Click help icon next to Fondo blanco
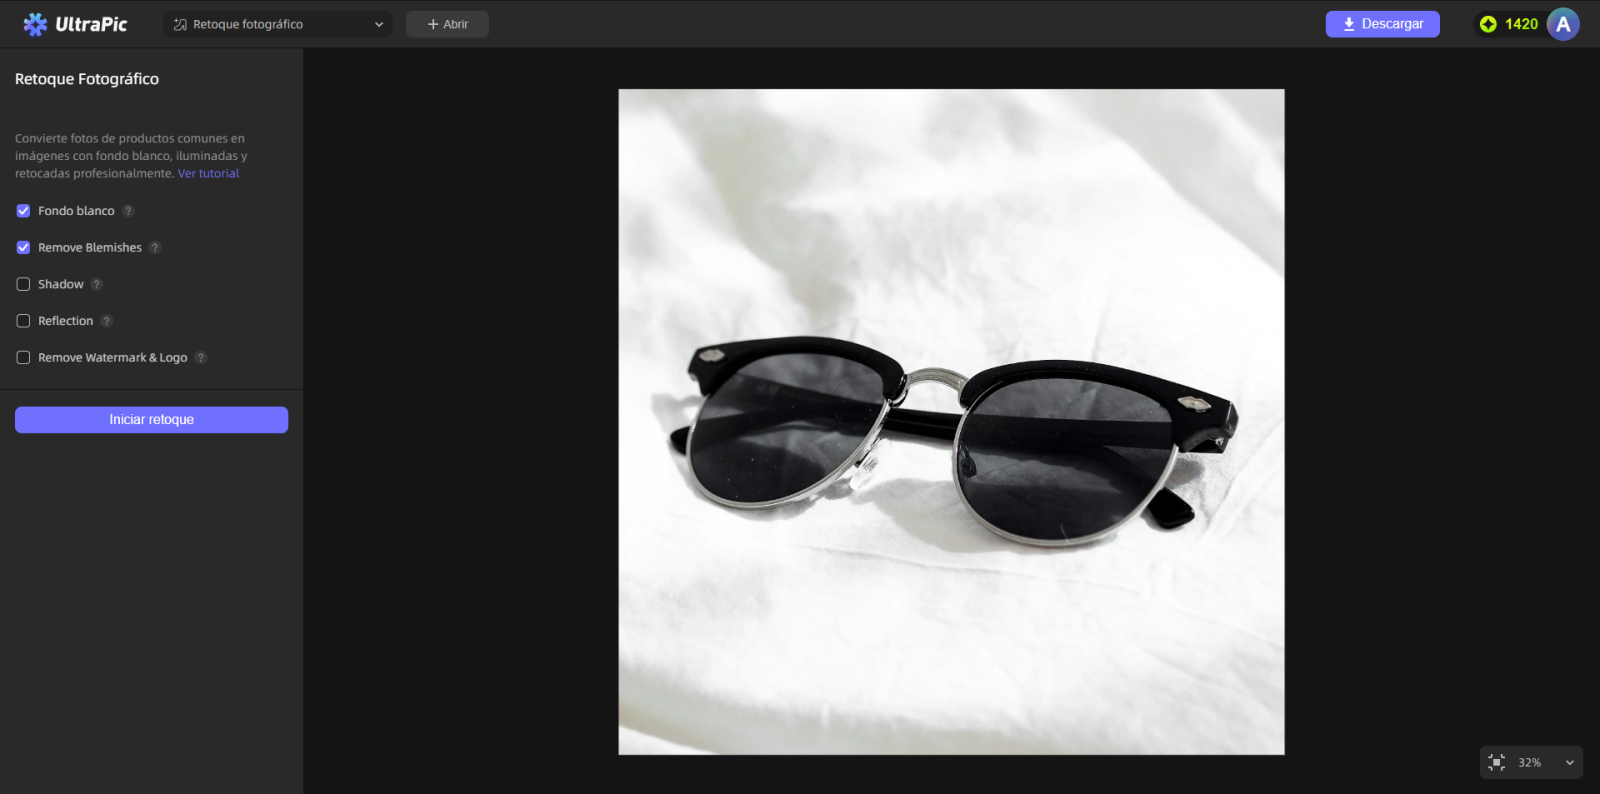1600x794 pixels. 128,211
